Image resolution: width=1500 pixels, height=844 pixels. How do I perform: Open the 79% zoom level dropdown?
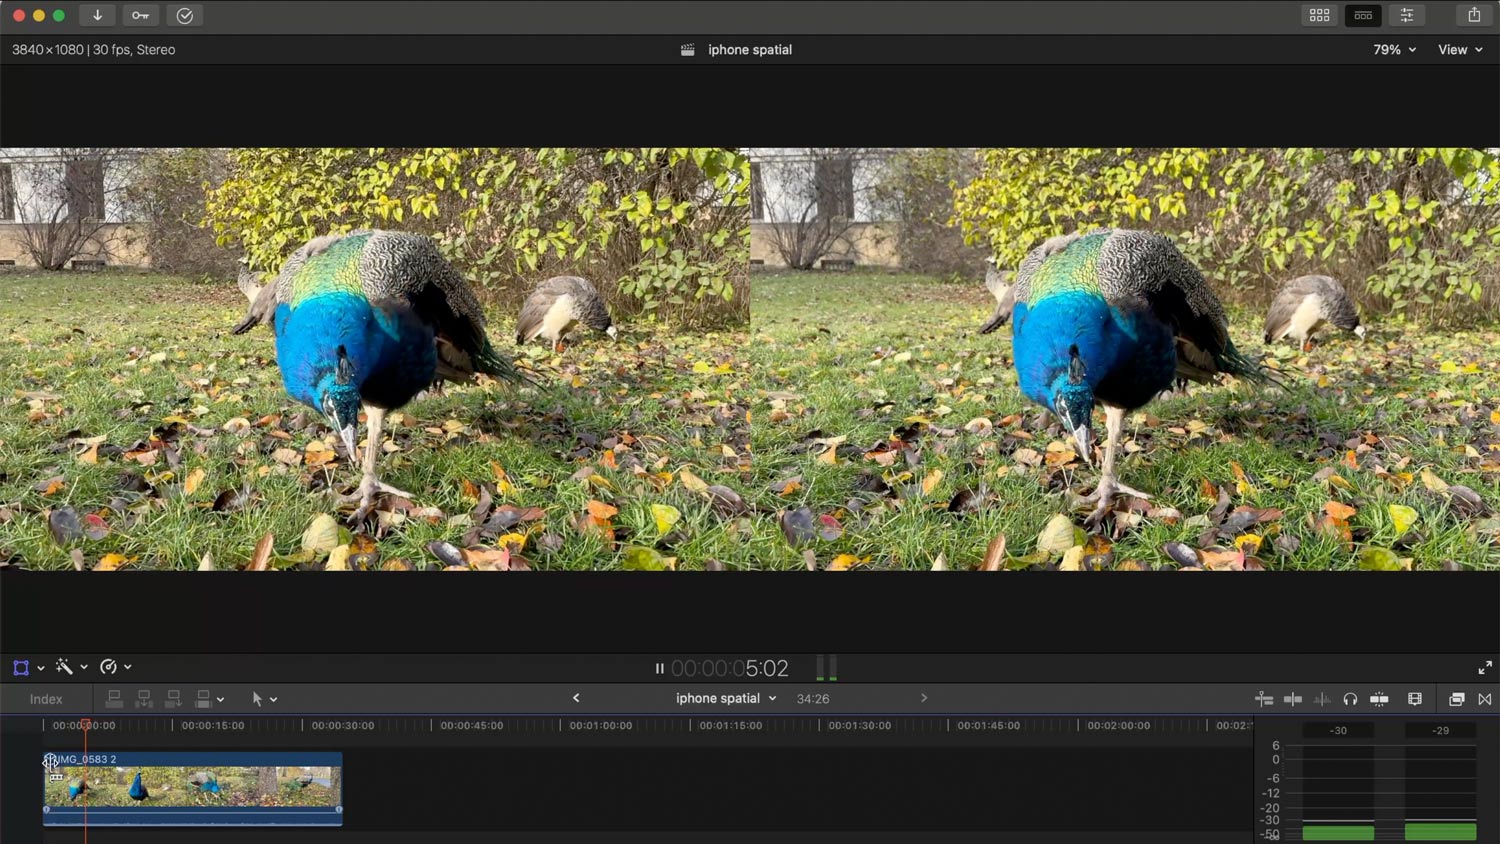pyautogui.click(x=1394, y=49)
